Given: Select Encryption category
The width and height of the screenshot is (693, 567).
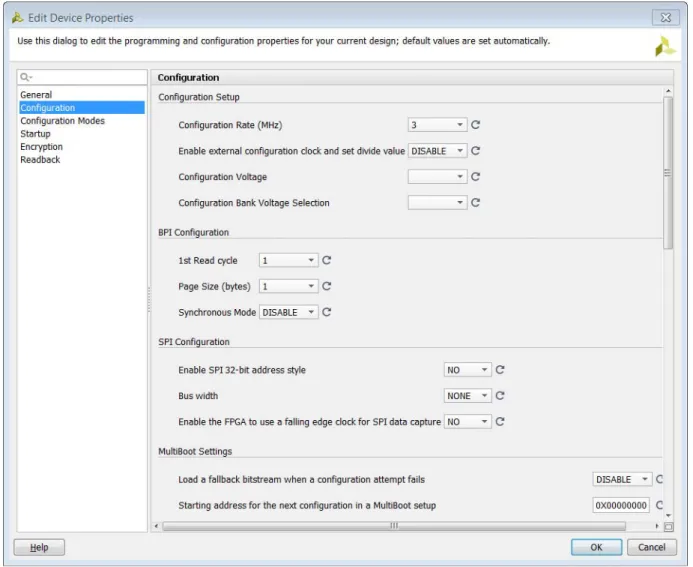Looking at the screenshot, I should (x=82, y=147).
